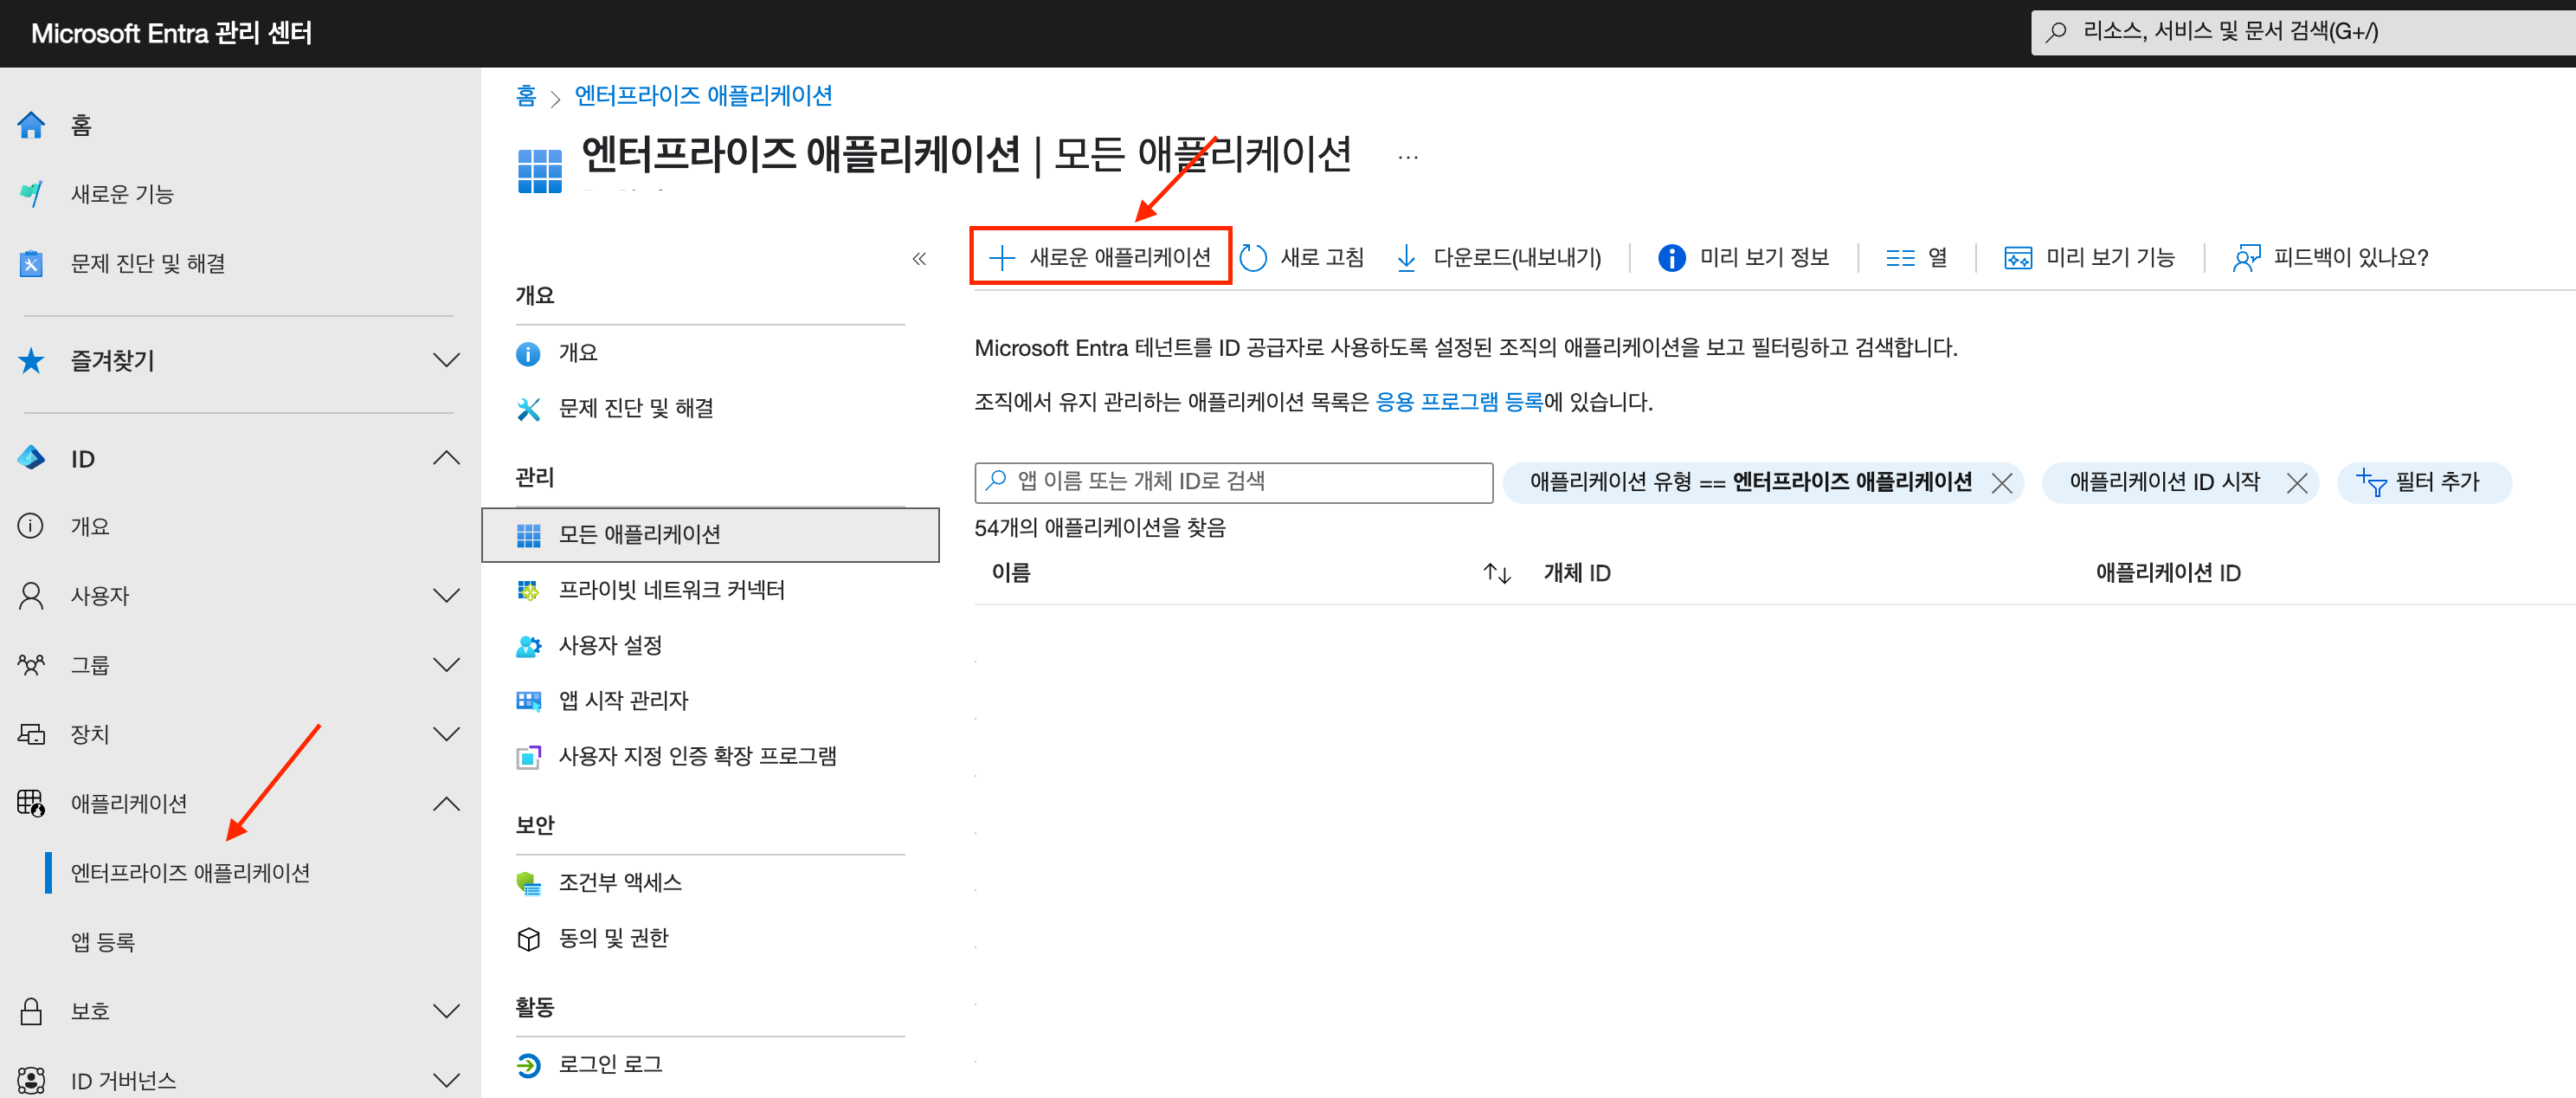2576x1098 pixels.
Task: Click the sort arrows beside 이름 column
Action: click(1496, 573)
